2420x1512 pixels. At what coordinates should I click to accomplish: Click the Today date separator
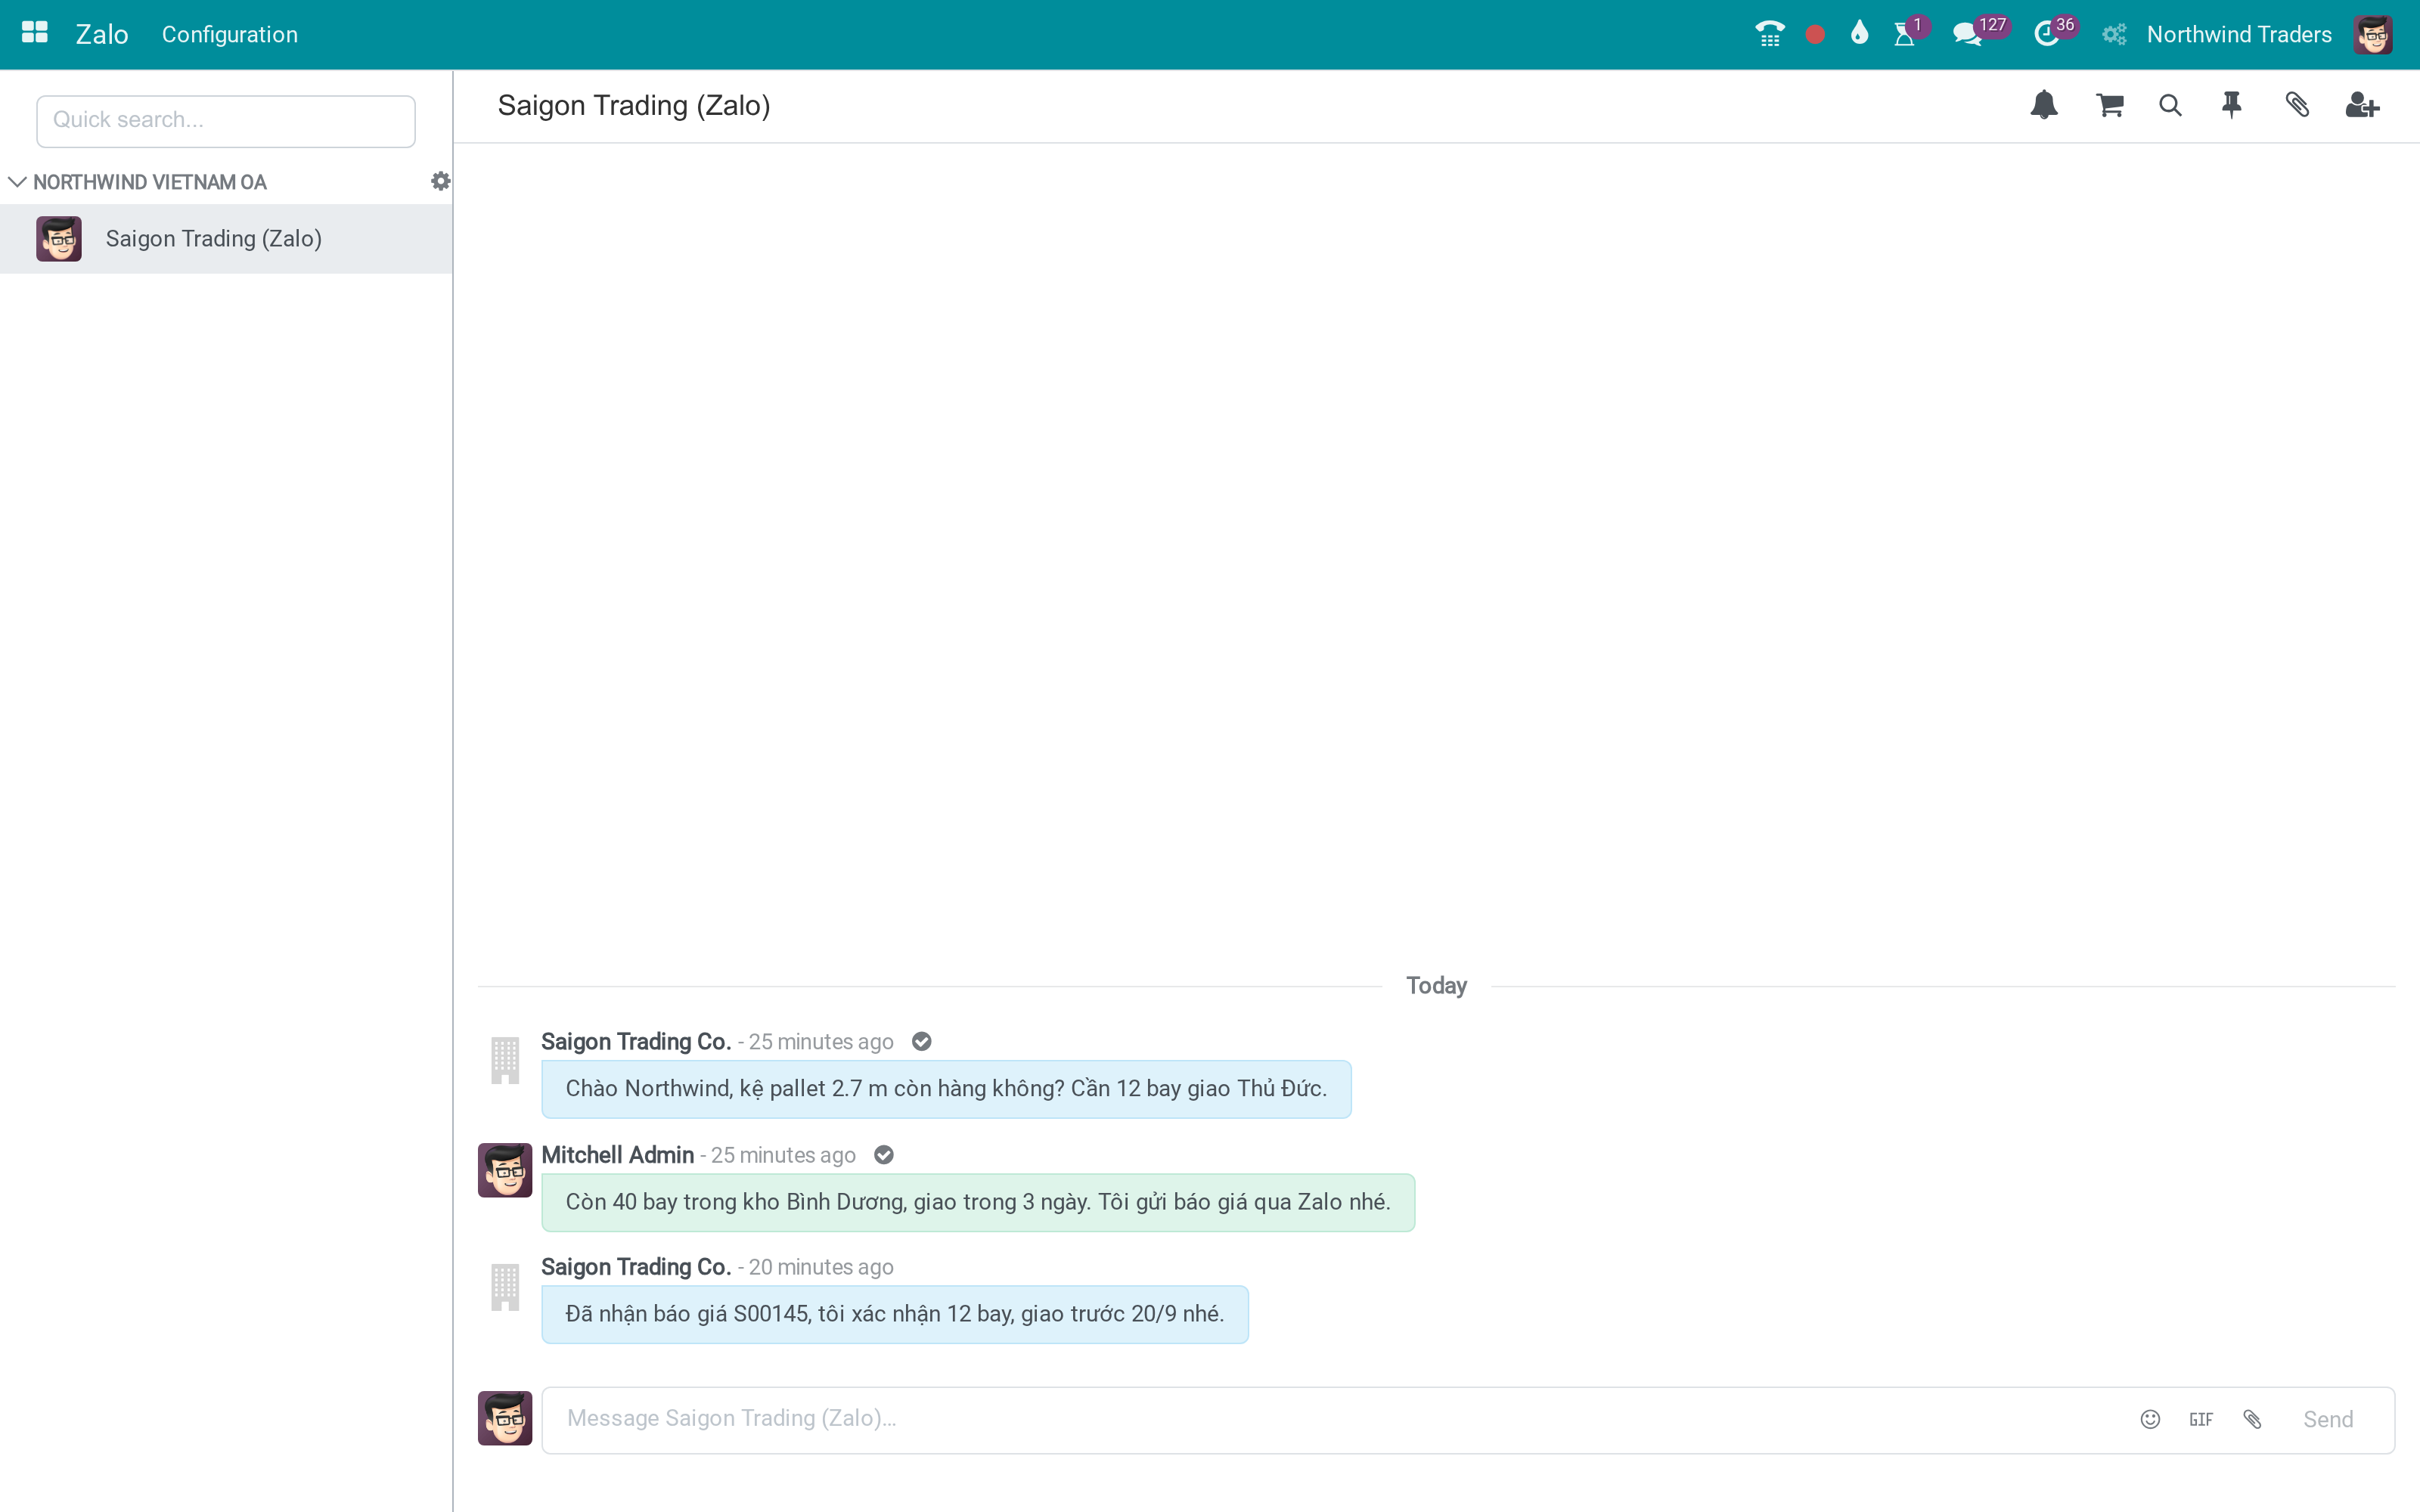(1436, 986)
